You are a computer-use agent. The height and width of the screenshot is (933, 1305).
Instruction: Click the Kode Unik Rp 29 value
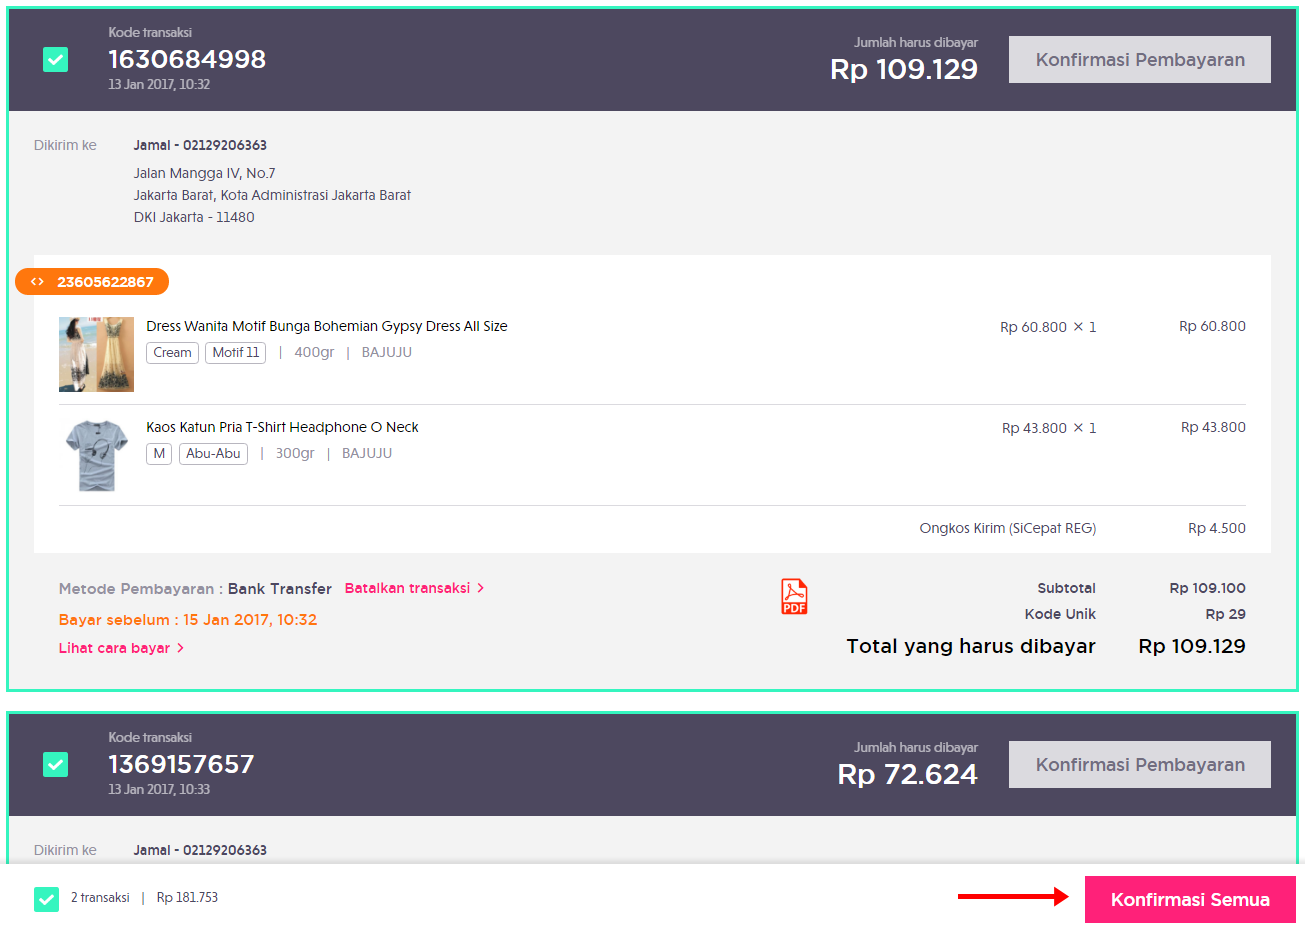coord(1225,614)
